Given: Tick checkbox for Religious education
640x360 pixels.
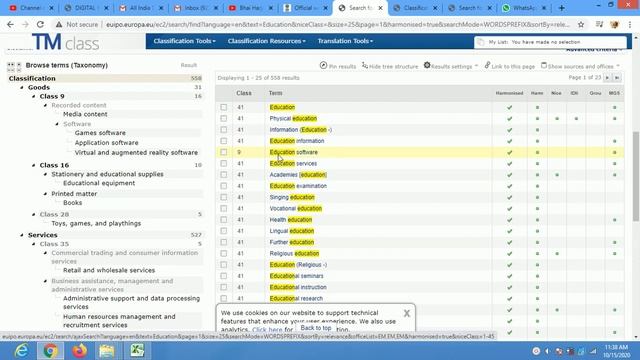Looking at the screenshot, I should pyautogui.click(x=224, y=253).
